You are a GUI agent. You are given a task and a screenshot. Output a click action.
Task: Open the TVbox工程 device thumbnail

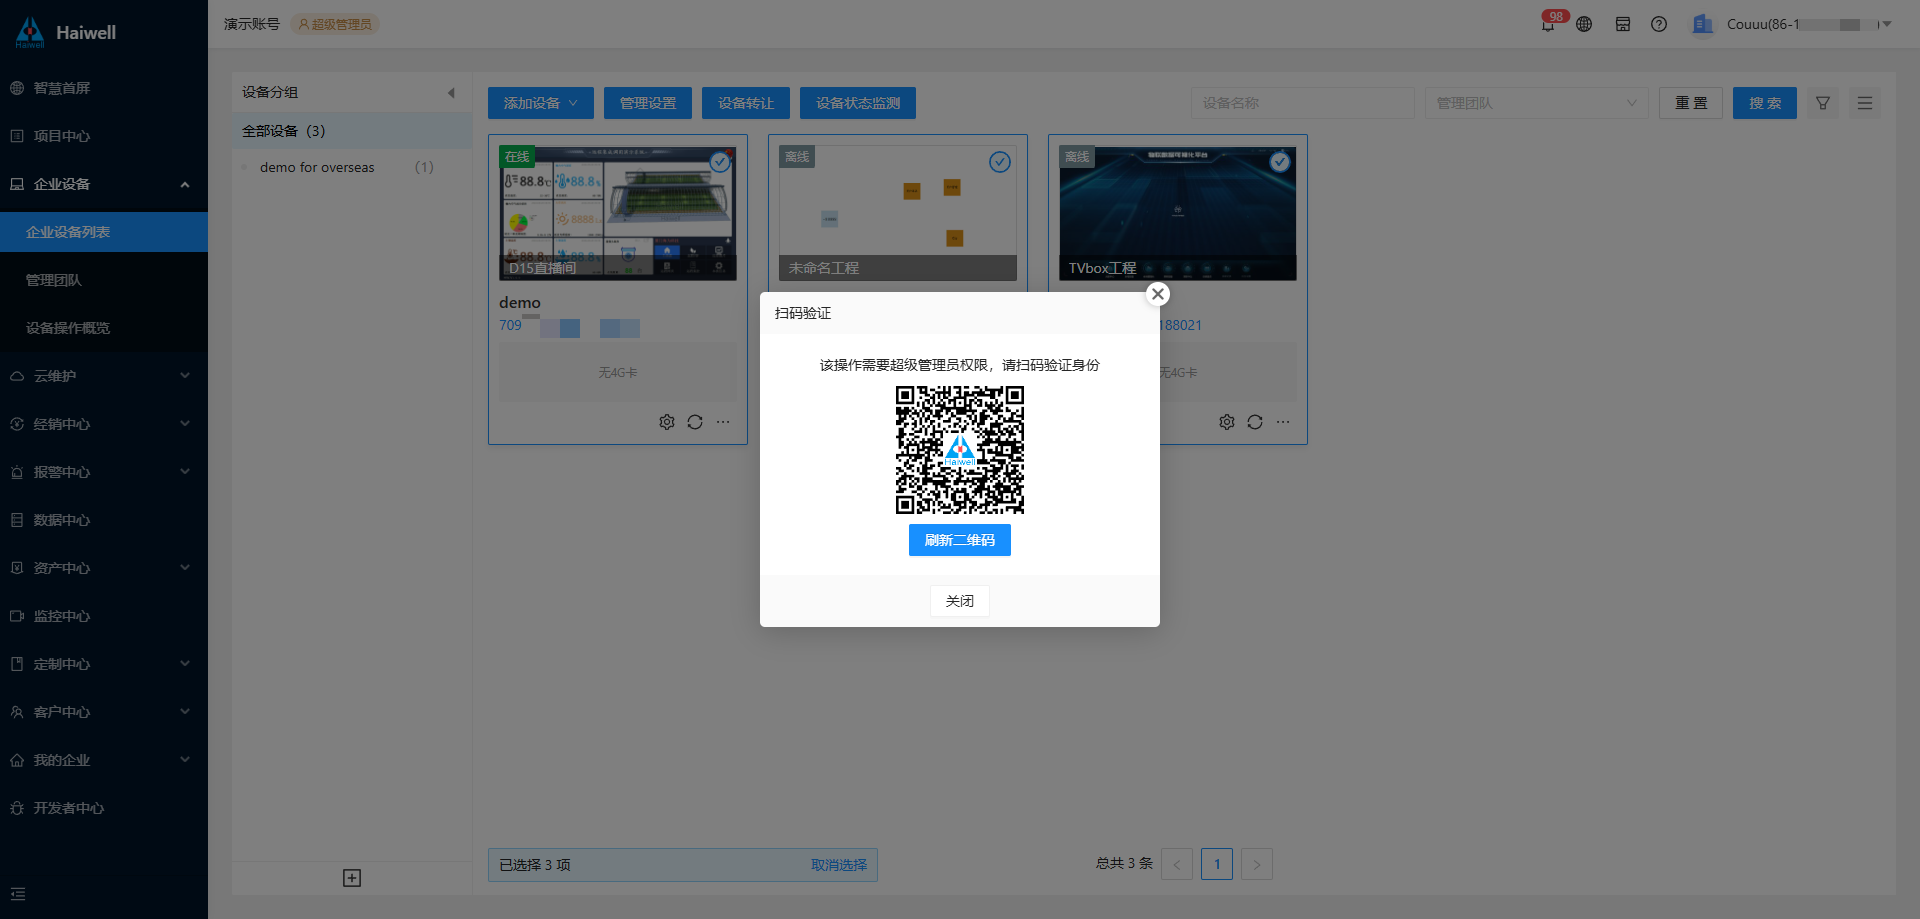[x=1178, y=213]
